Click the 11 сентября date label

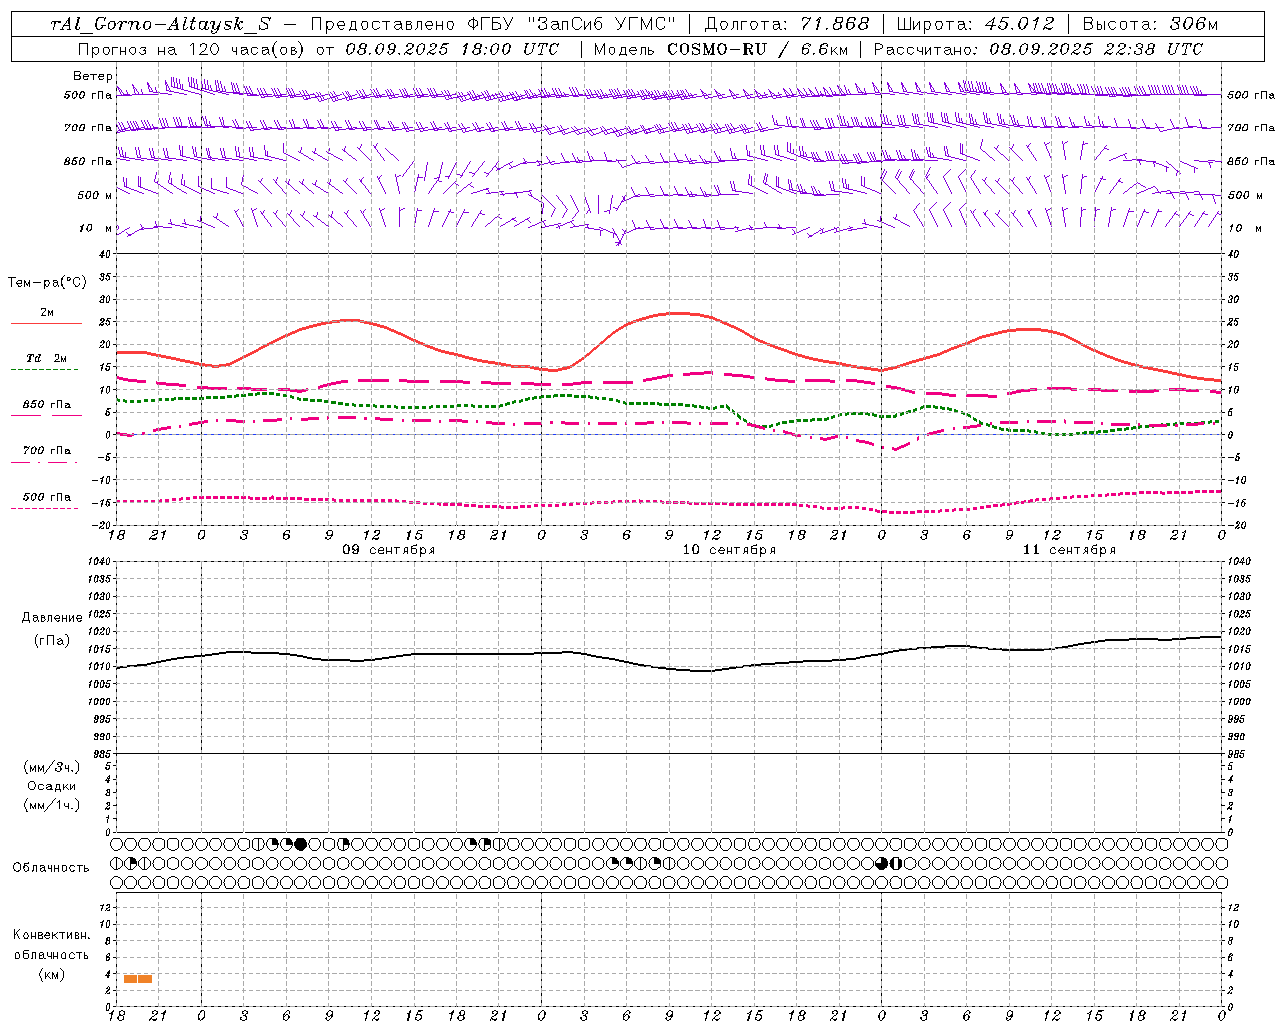click(x=1069, y=550)
